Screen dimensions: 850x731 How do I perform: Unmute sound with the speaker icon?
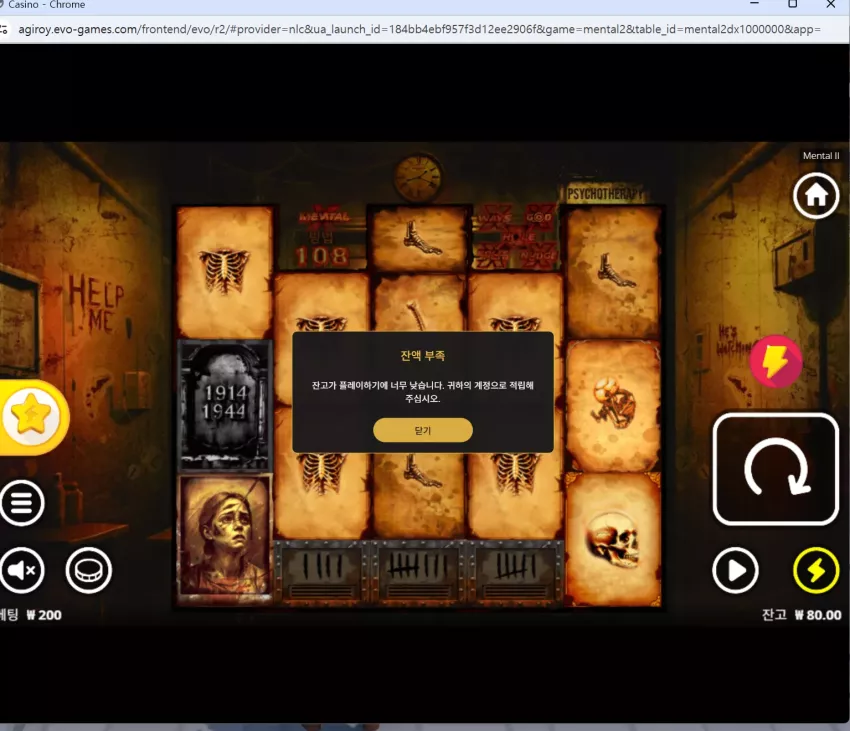coord(22,570)
